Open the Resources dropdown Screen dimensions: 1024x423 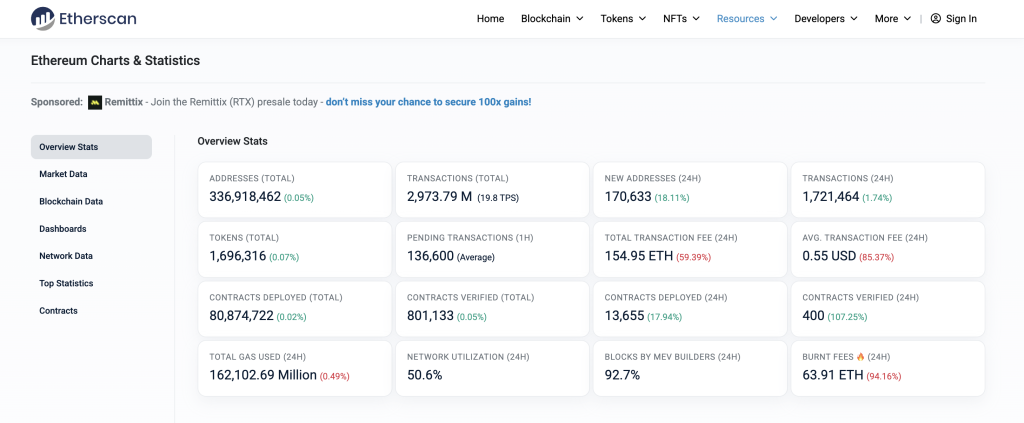(747, 18)
